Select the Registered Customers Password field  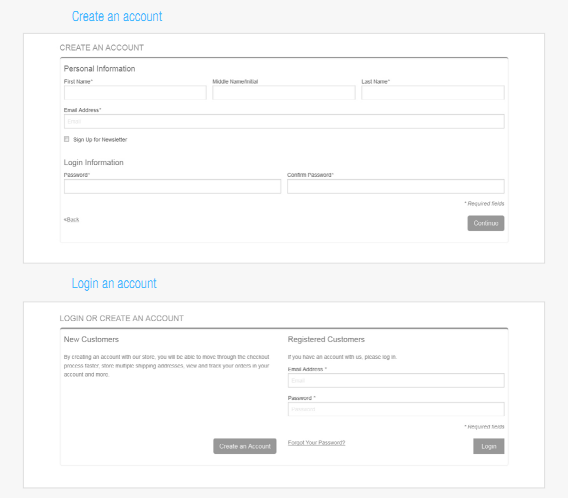click(396, 409)
